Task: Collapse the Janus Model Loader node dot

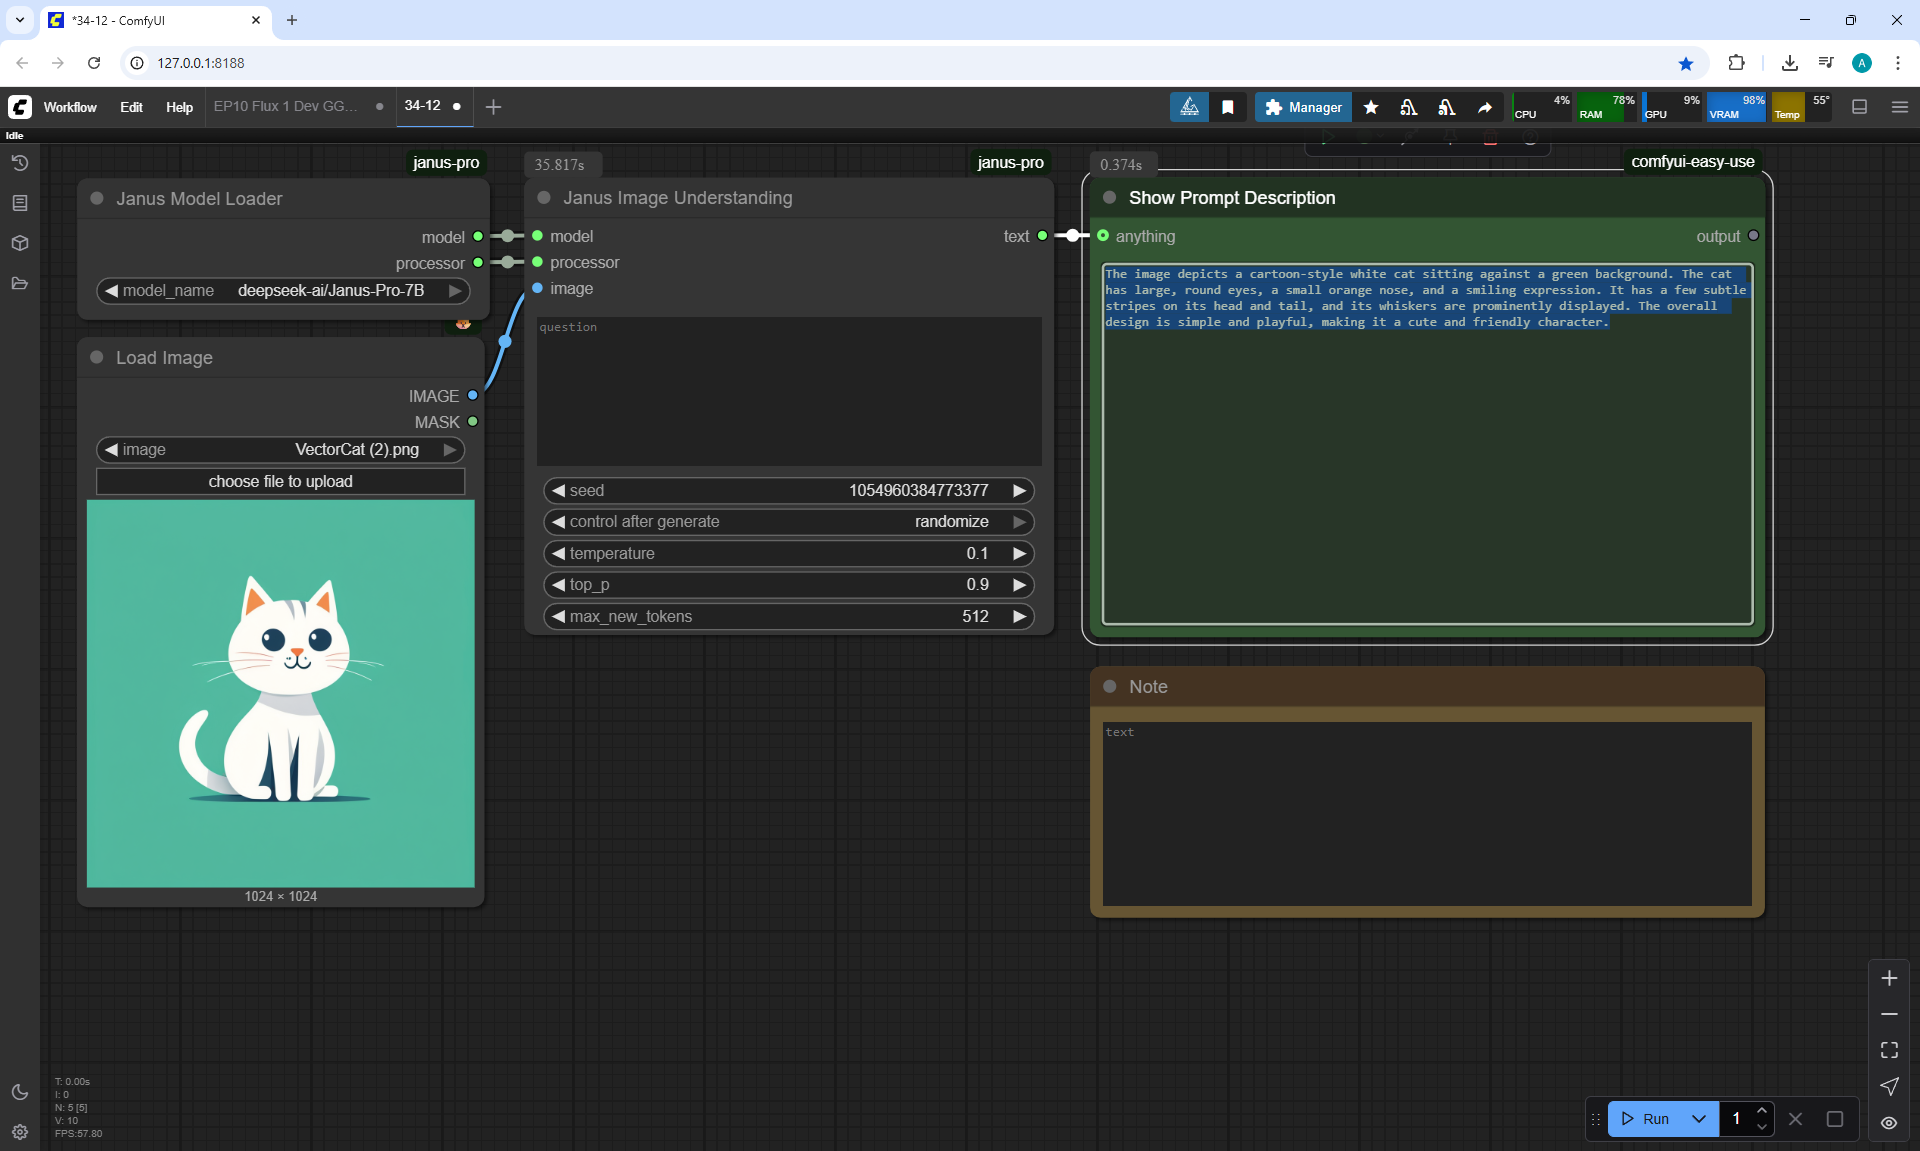Action: point(97,198)
